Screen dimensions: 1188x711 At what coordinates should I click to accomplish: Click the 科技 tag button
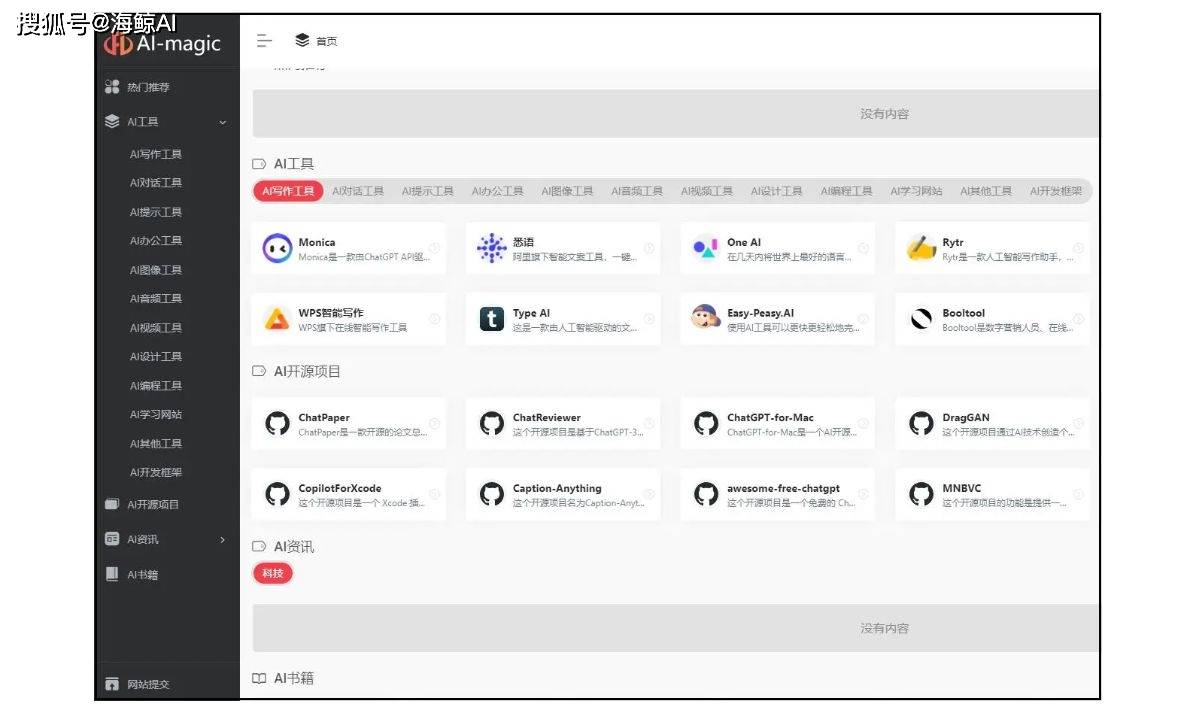(x=273, y=573)
